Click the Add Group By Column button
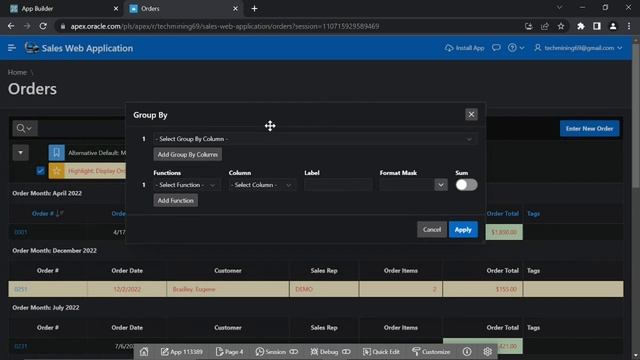This screenshot has width=640, height=360. coord(188,154)
